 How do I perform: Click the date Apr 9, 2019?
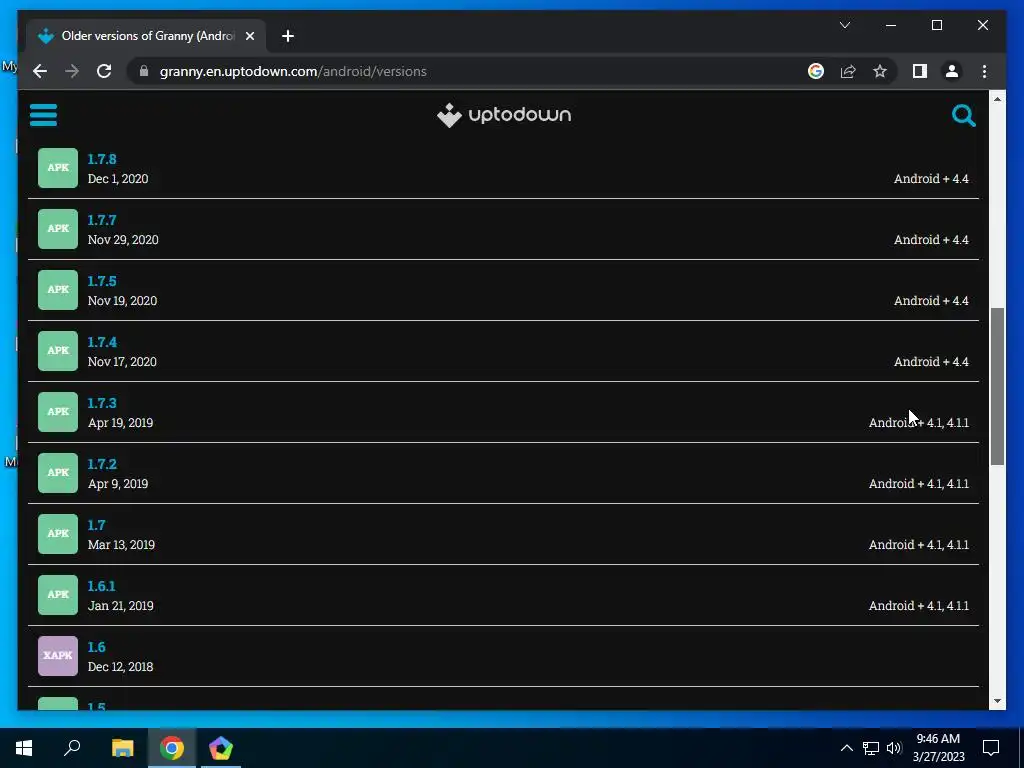118,484
